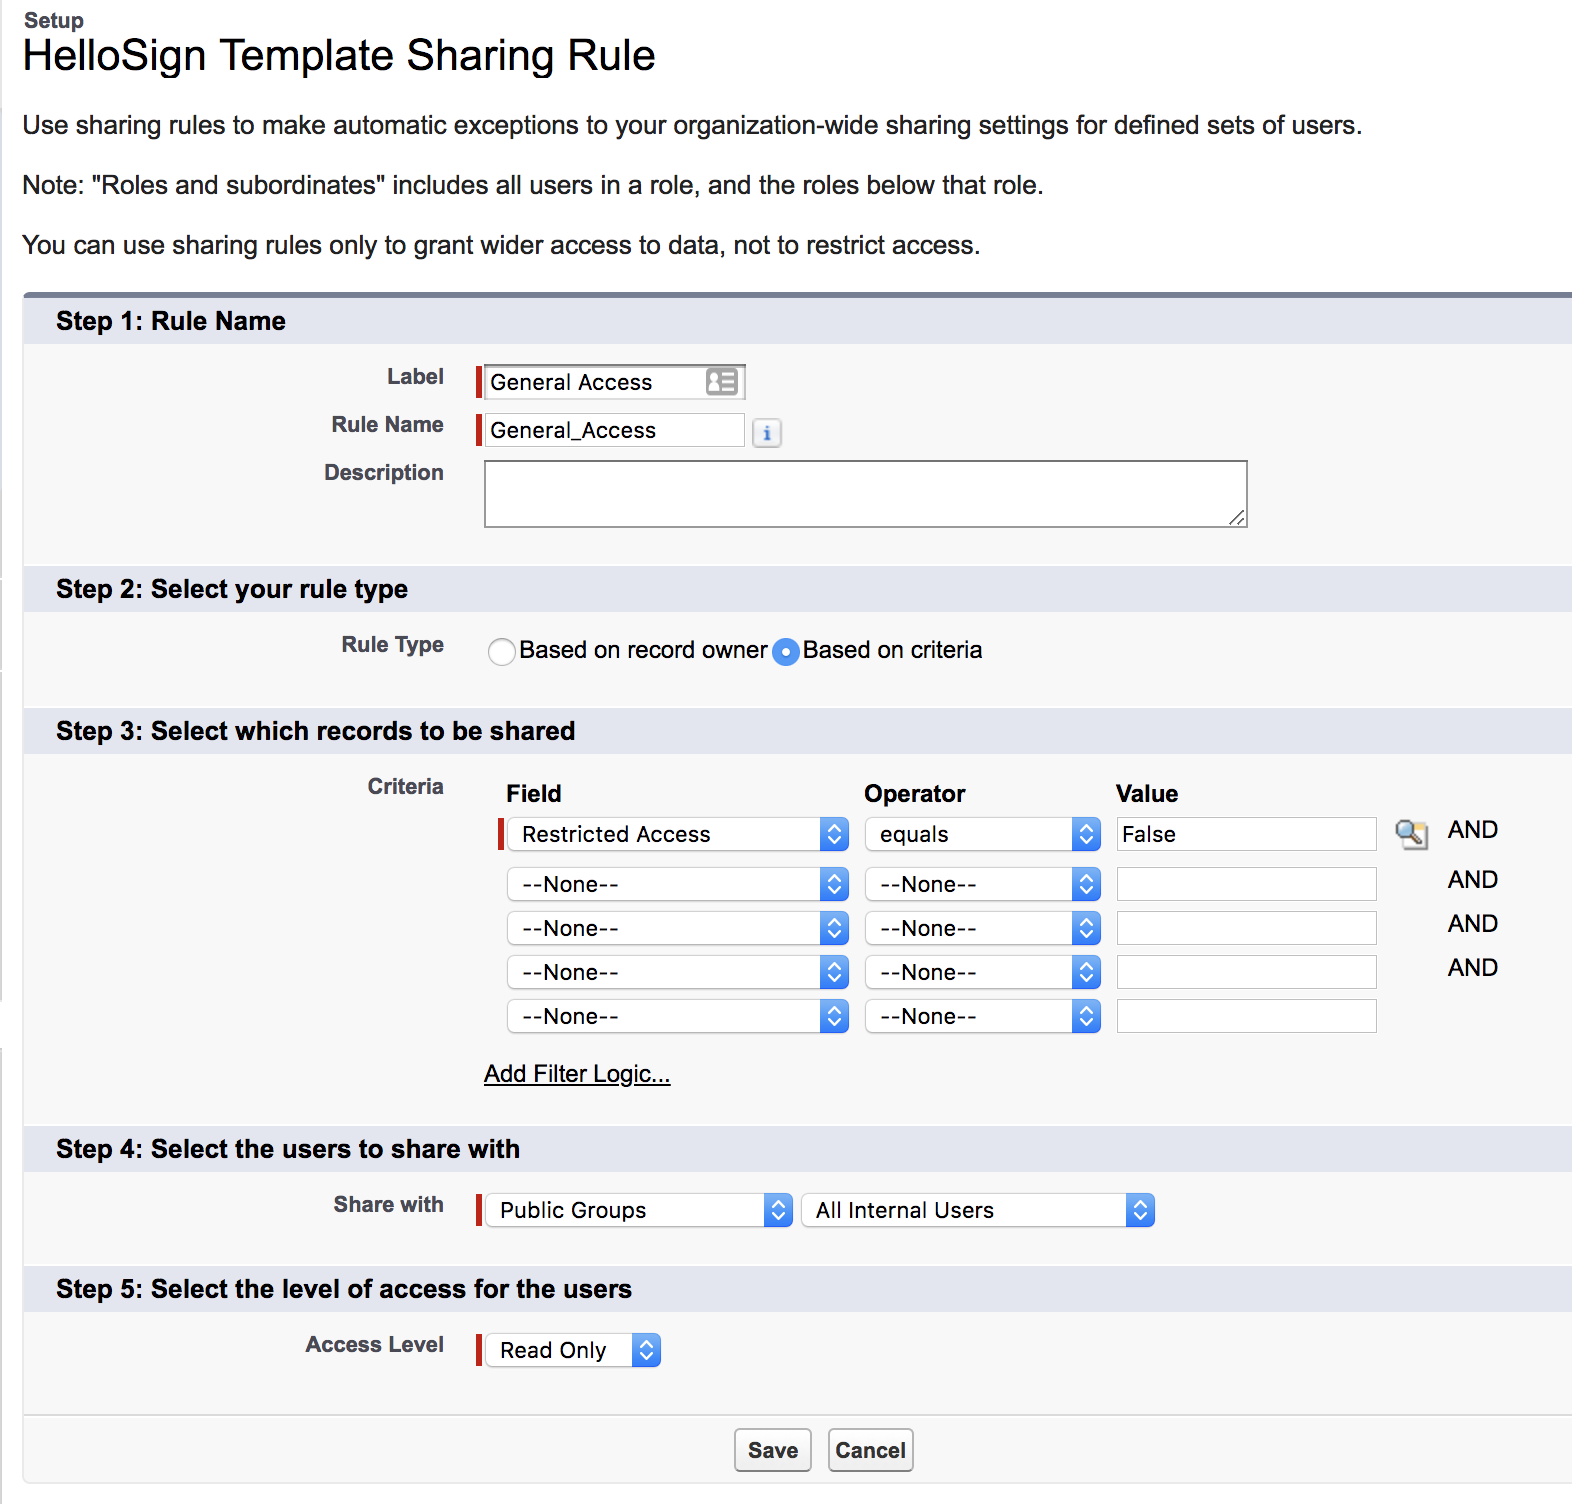
Task: Click the 'Setup' breadcrumb text
Action: point(54,20)
